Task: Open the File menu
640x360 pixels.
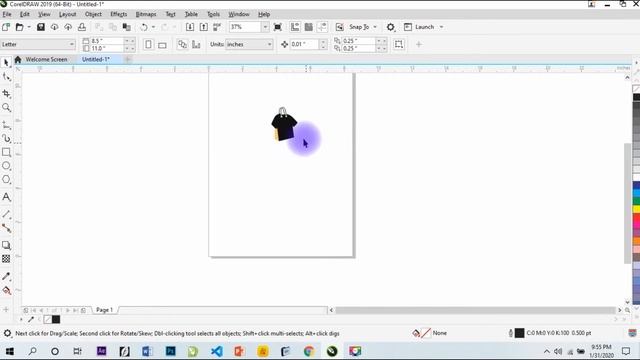Action: coord(7,14)
